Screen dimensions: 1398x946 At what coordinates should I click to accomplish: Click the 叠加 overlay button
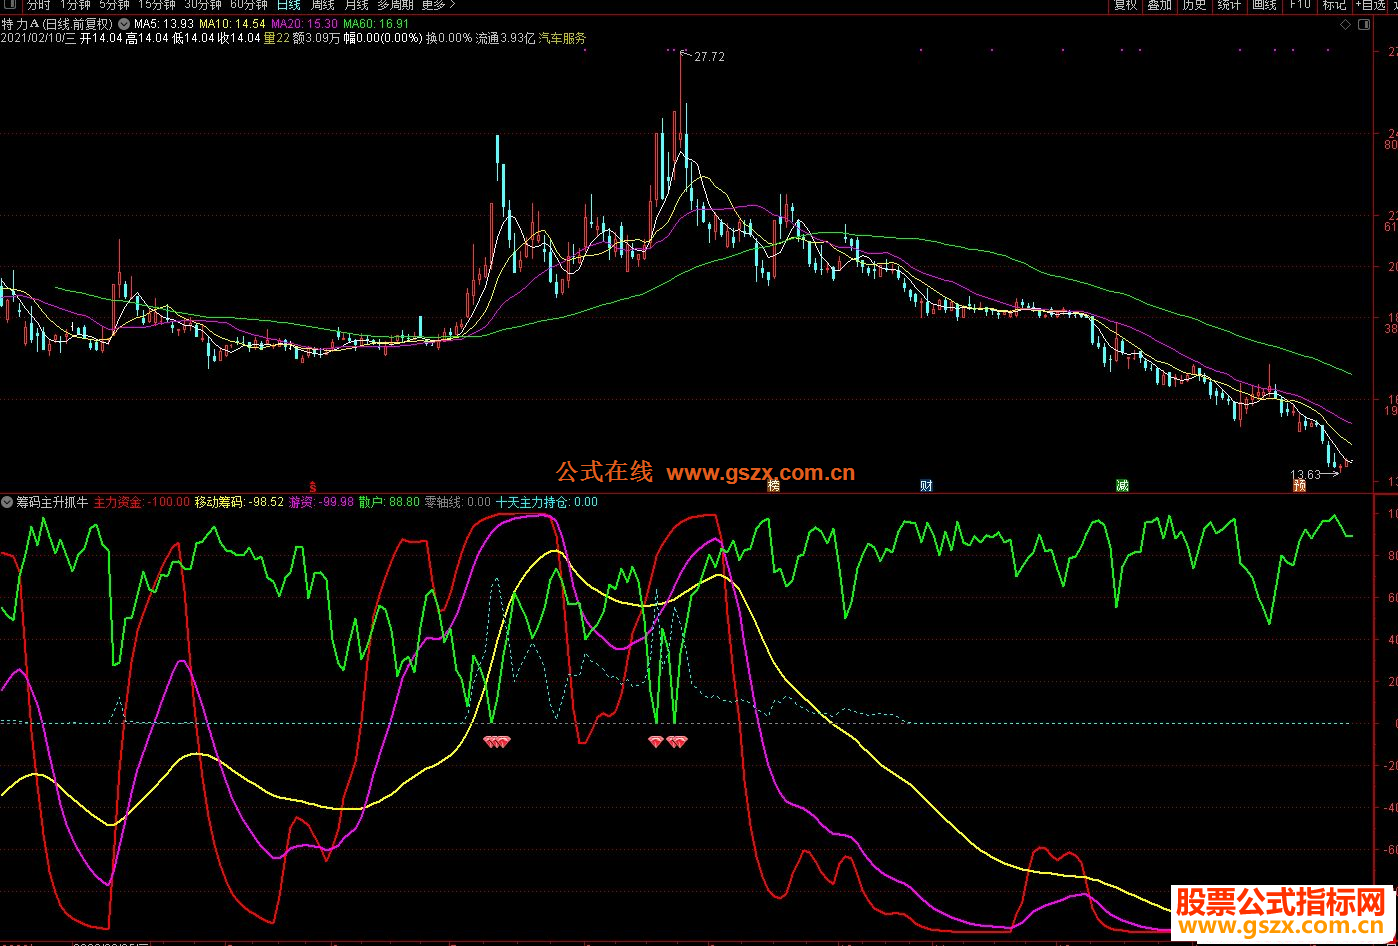click(1159, 5)
